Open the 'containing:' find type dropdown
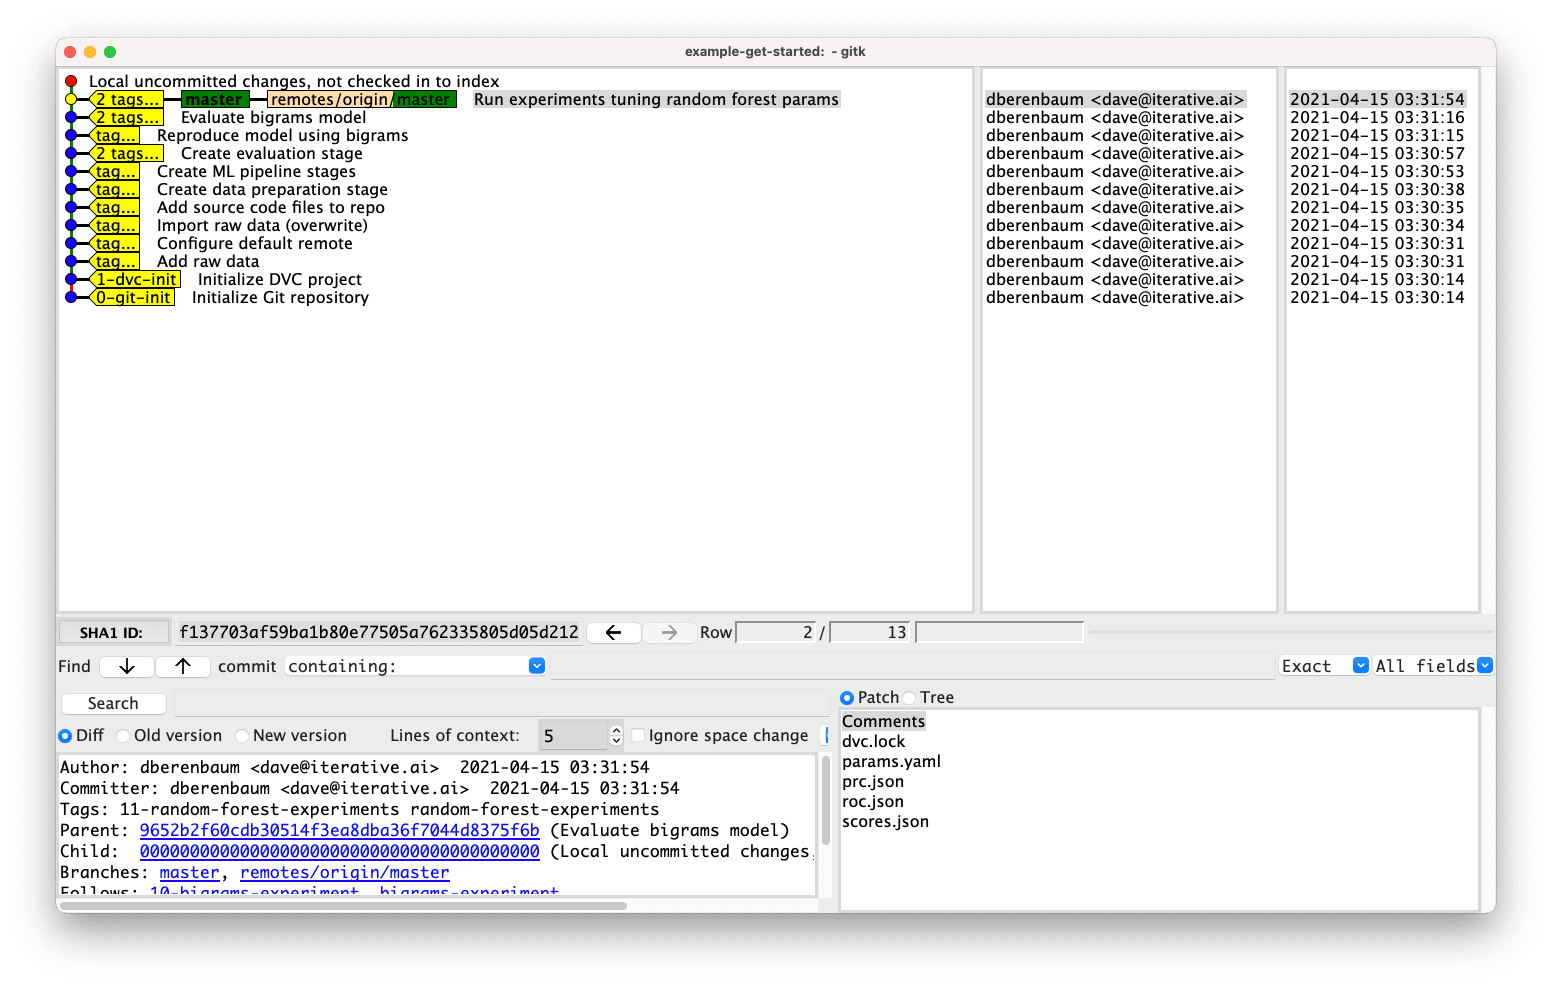This screenshot has width=1552, height=987. [x=536, y=666]
